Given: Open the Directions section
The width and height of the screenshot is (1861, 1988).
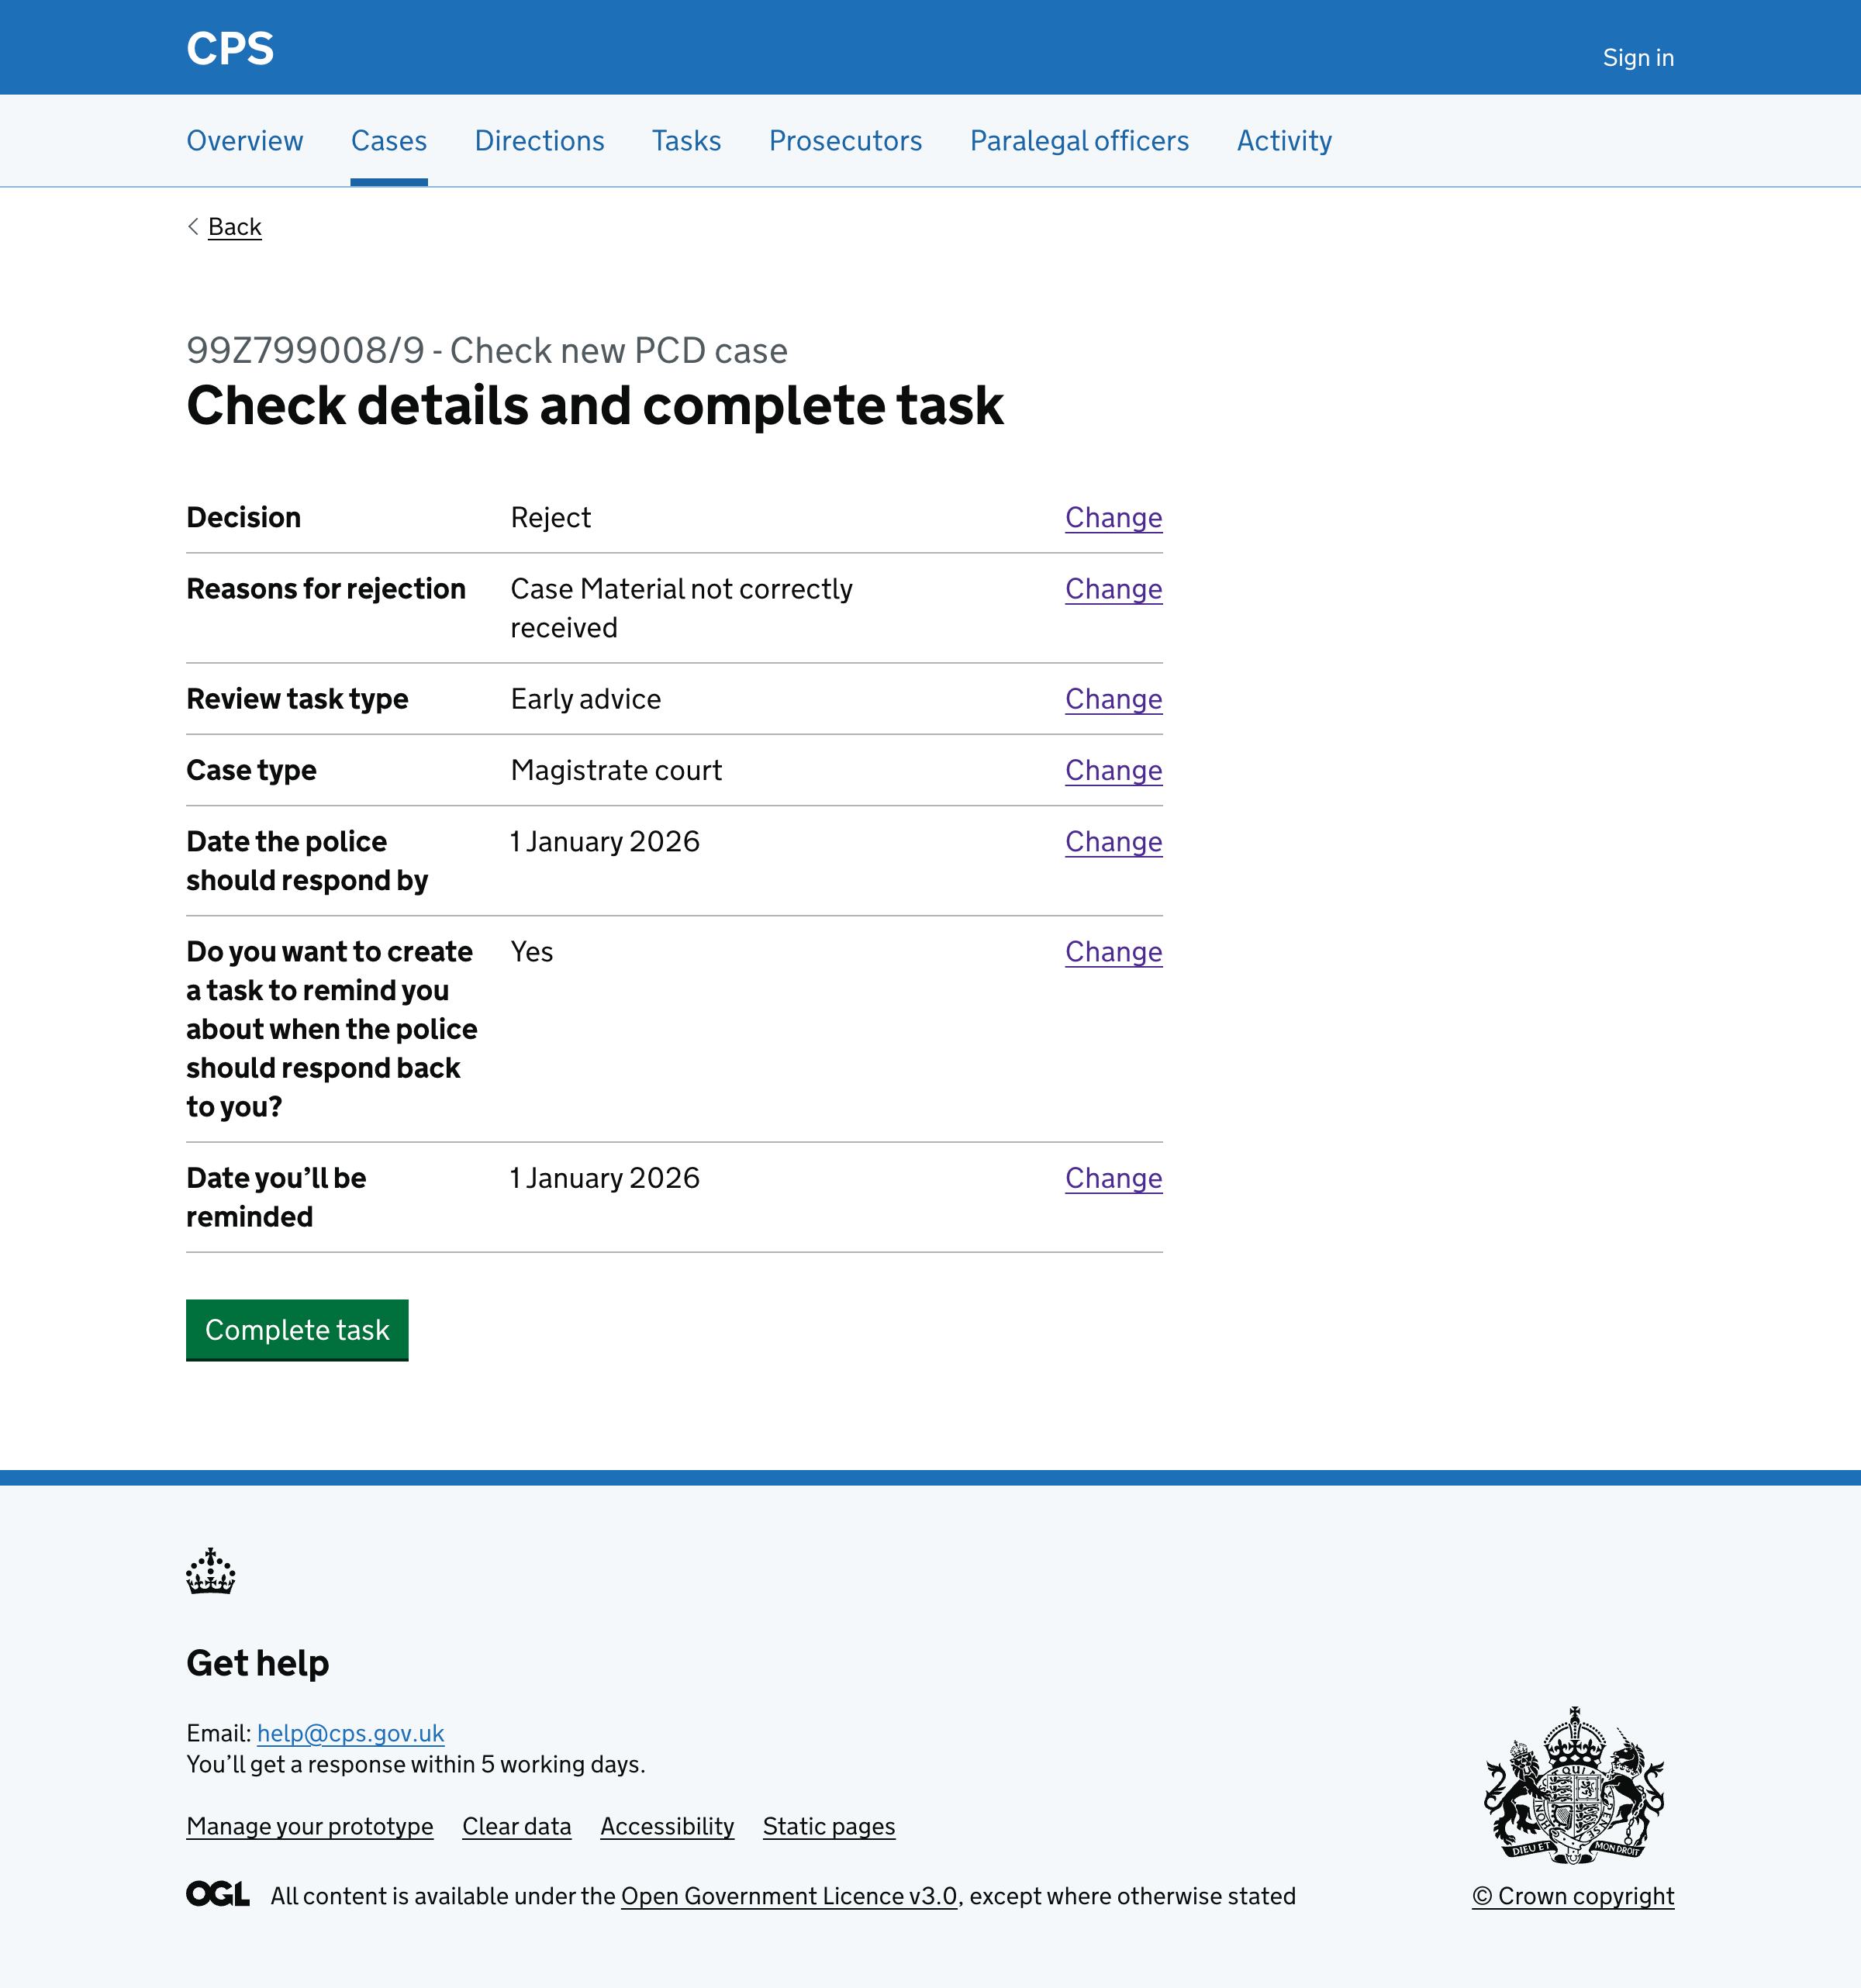Looking at the screenshot, I should pyautogui.click(x=540, y=141).
